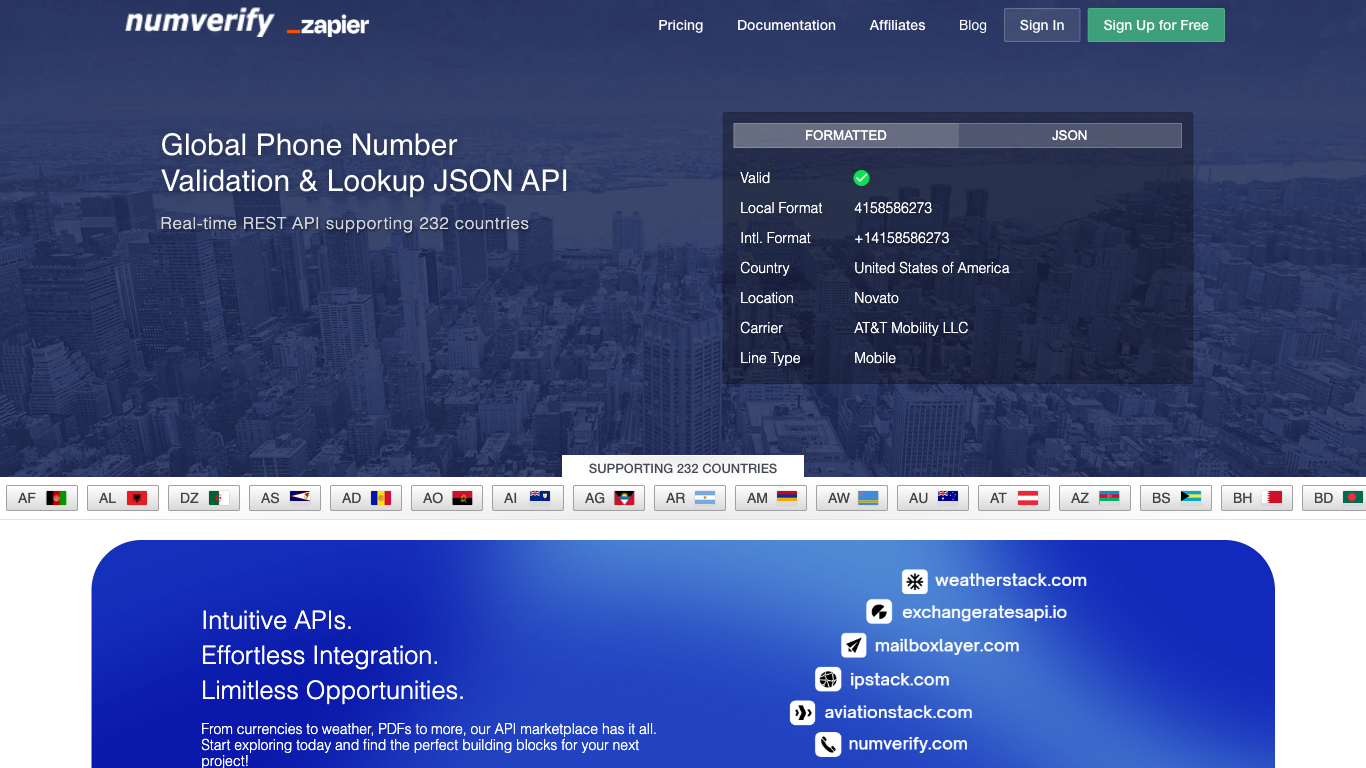Click the location value Novato
The image size is (1366, 768).
click(x=876, y=298)
